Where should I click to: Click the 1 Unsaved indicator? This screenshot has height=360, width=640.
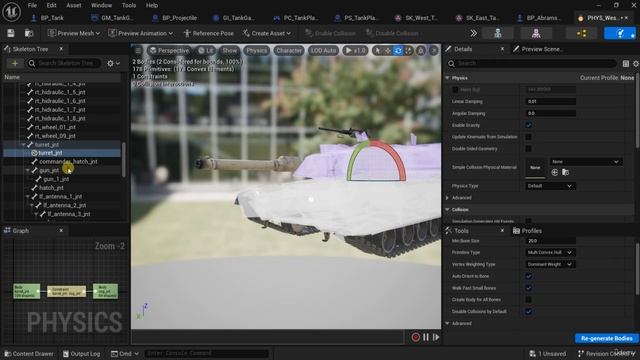[548, 353]
